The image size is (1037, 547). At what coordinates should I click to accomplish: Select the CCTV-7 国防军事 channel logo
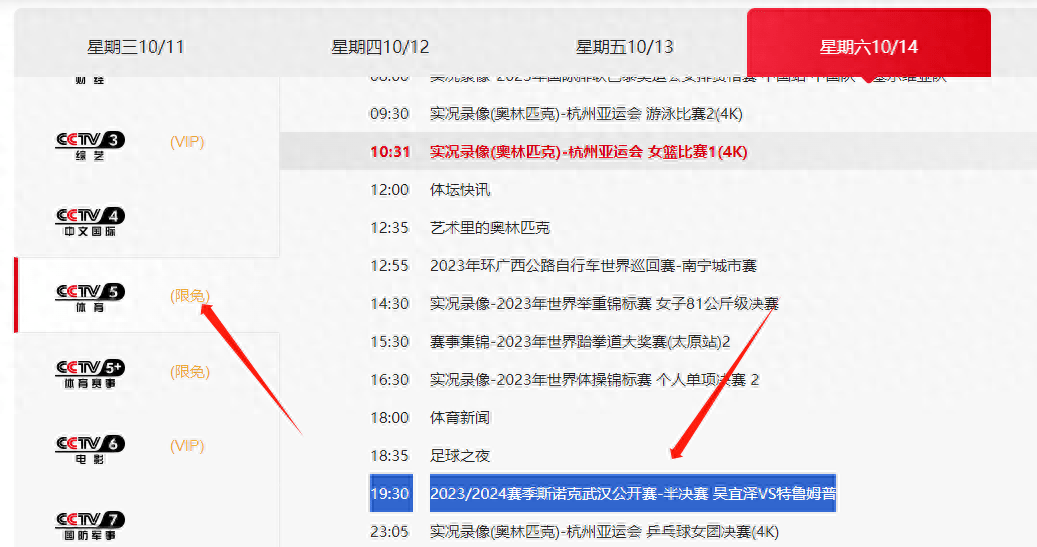tap(90, 523)
